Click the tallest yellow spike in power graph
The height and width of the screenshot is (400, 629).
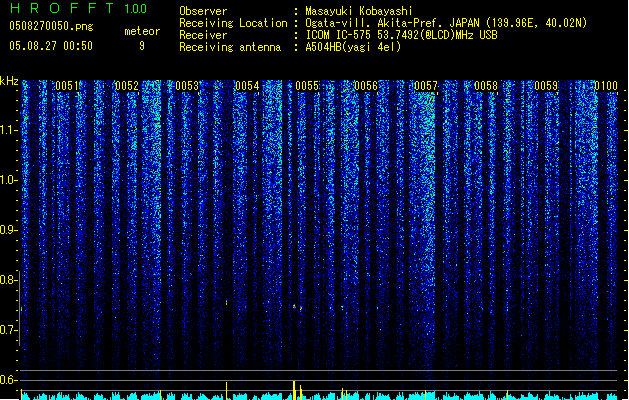point(294,390)
